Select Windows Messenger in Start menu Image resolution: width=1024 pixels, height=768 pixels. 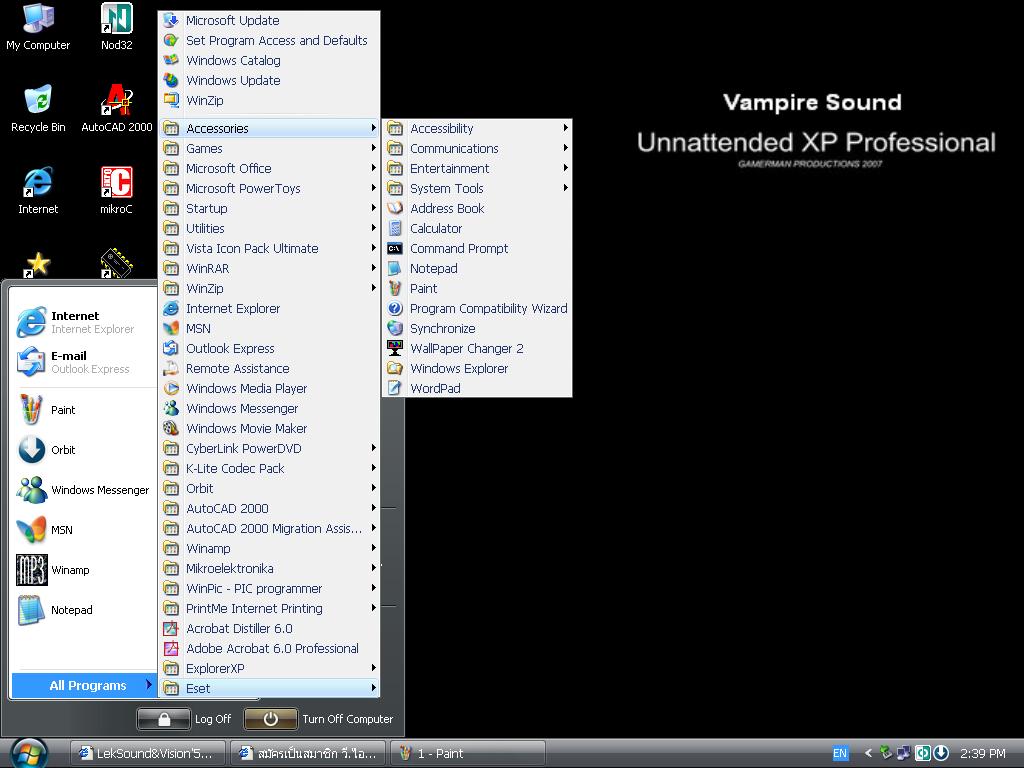click(x=84, y=490)
